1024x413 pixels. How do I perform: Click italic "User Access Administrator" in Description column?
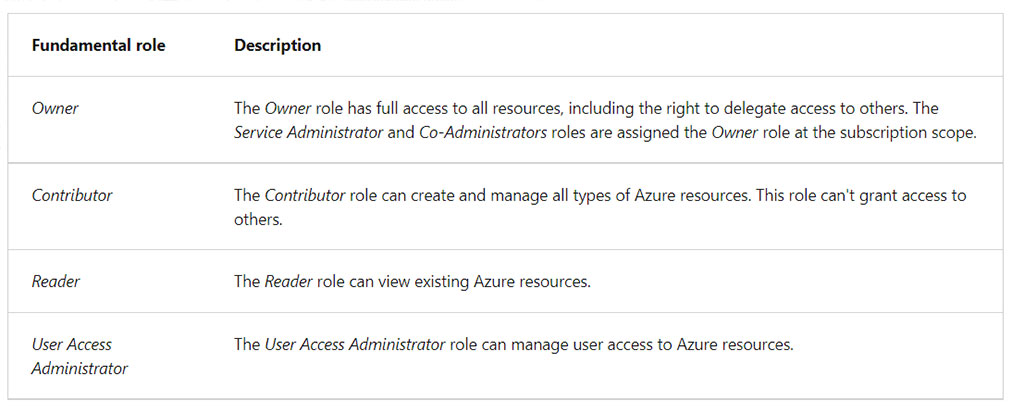click(x=355, y=345)
